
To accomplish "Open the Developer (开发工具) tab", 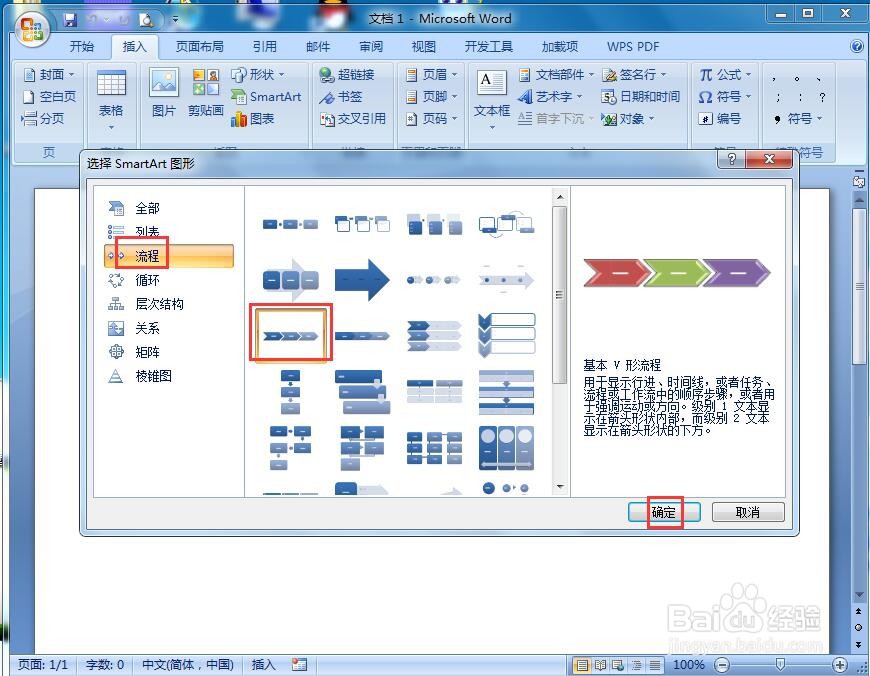I will (488, 47).
